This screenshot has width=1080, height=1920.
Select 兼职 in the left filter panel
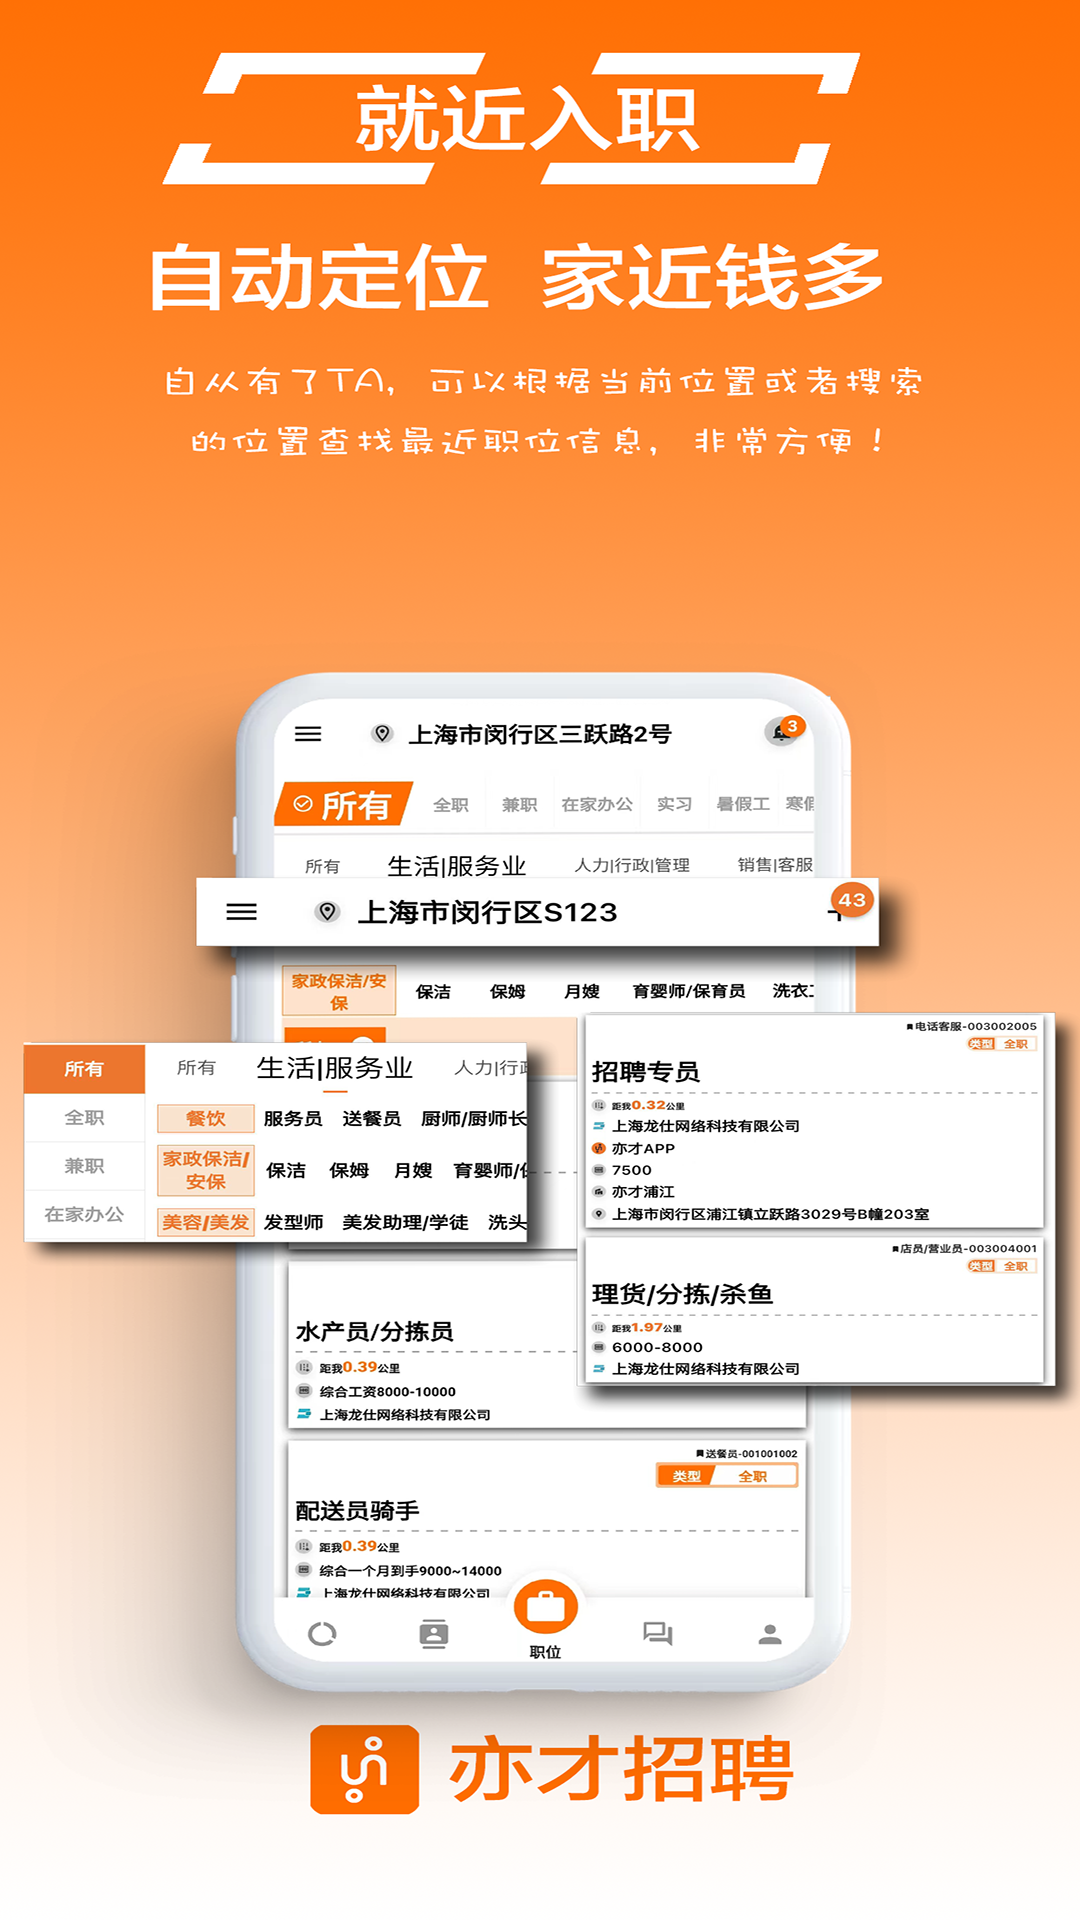click(x=84, y=1166)
